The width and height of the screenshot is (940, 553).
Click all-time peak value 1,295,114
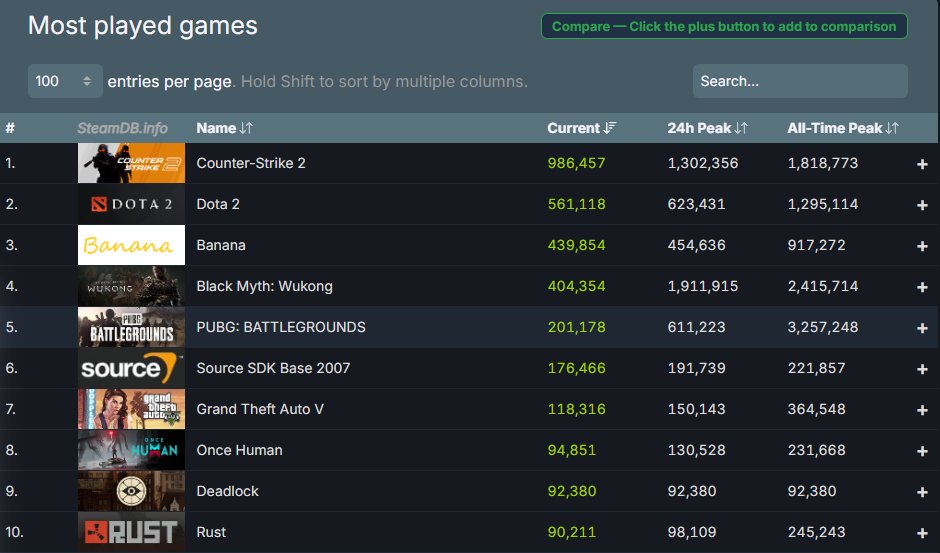[x=822, y=204]
